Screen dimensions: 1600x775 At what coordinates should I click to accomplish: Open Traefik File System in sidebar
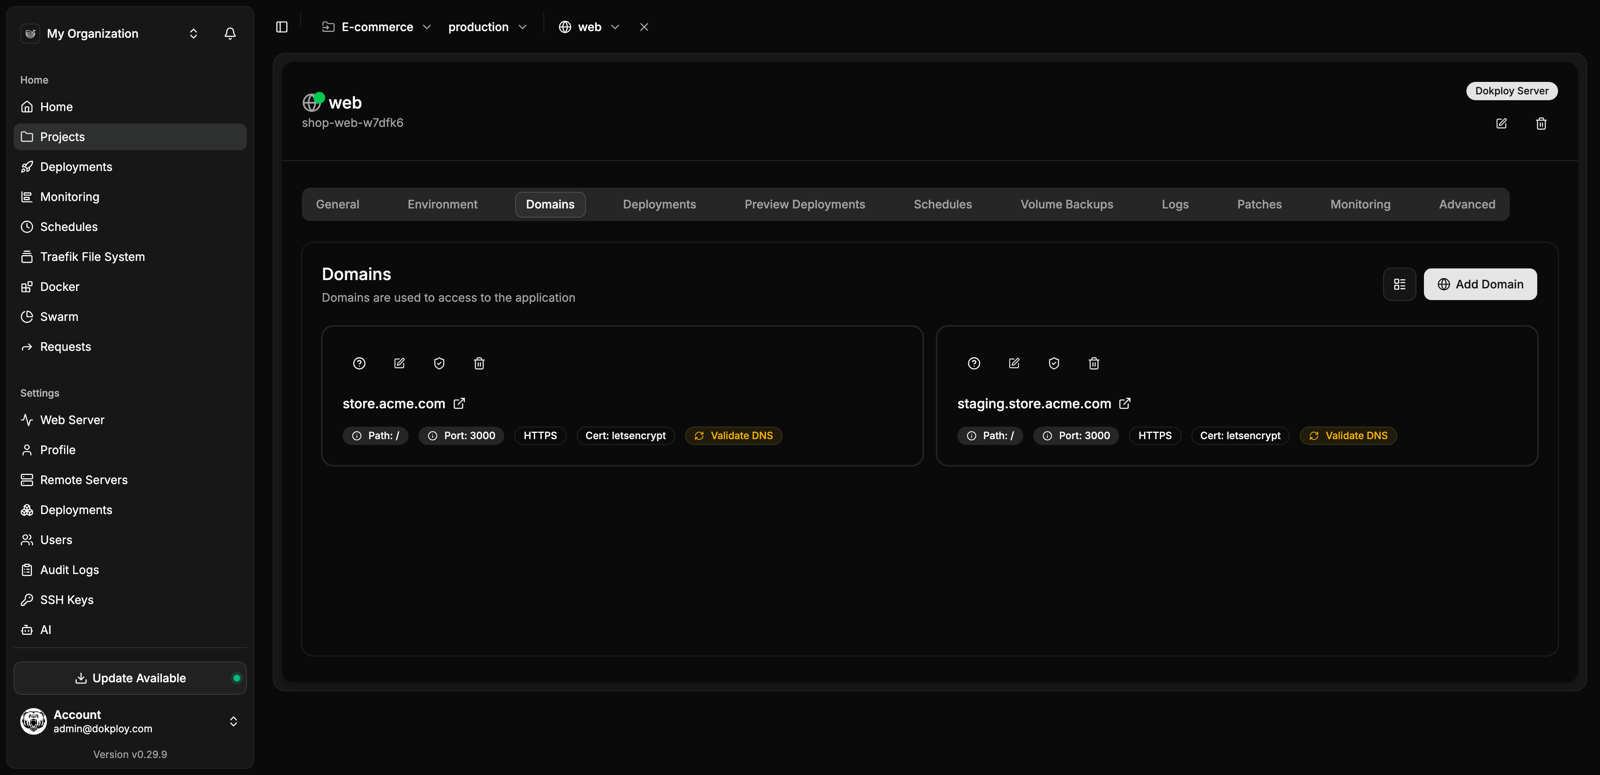(130, 257)
